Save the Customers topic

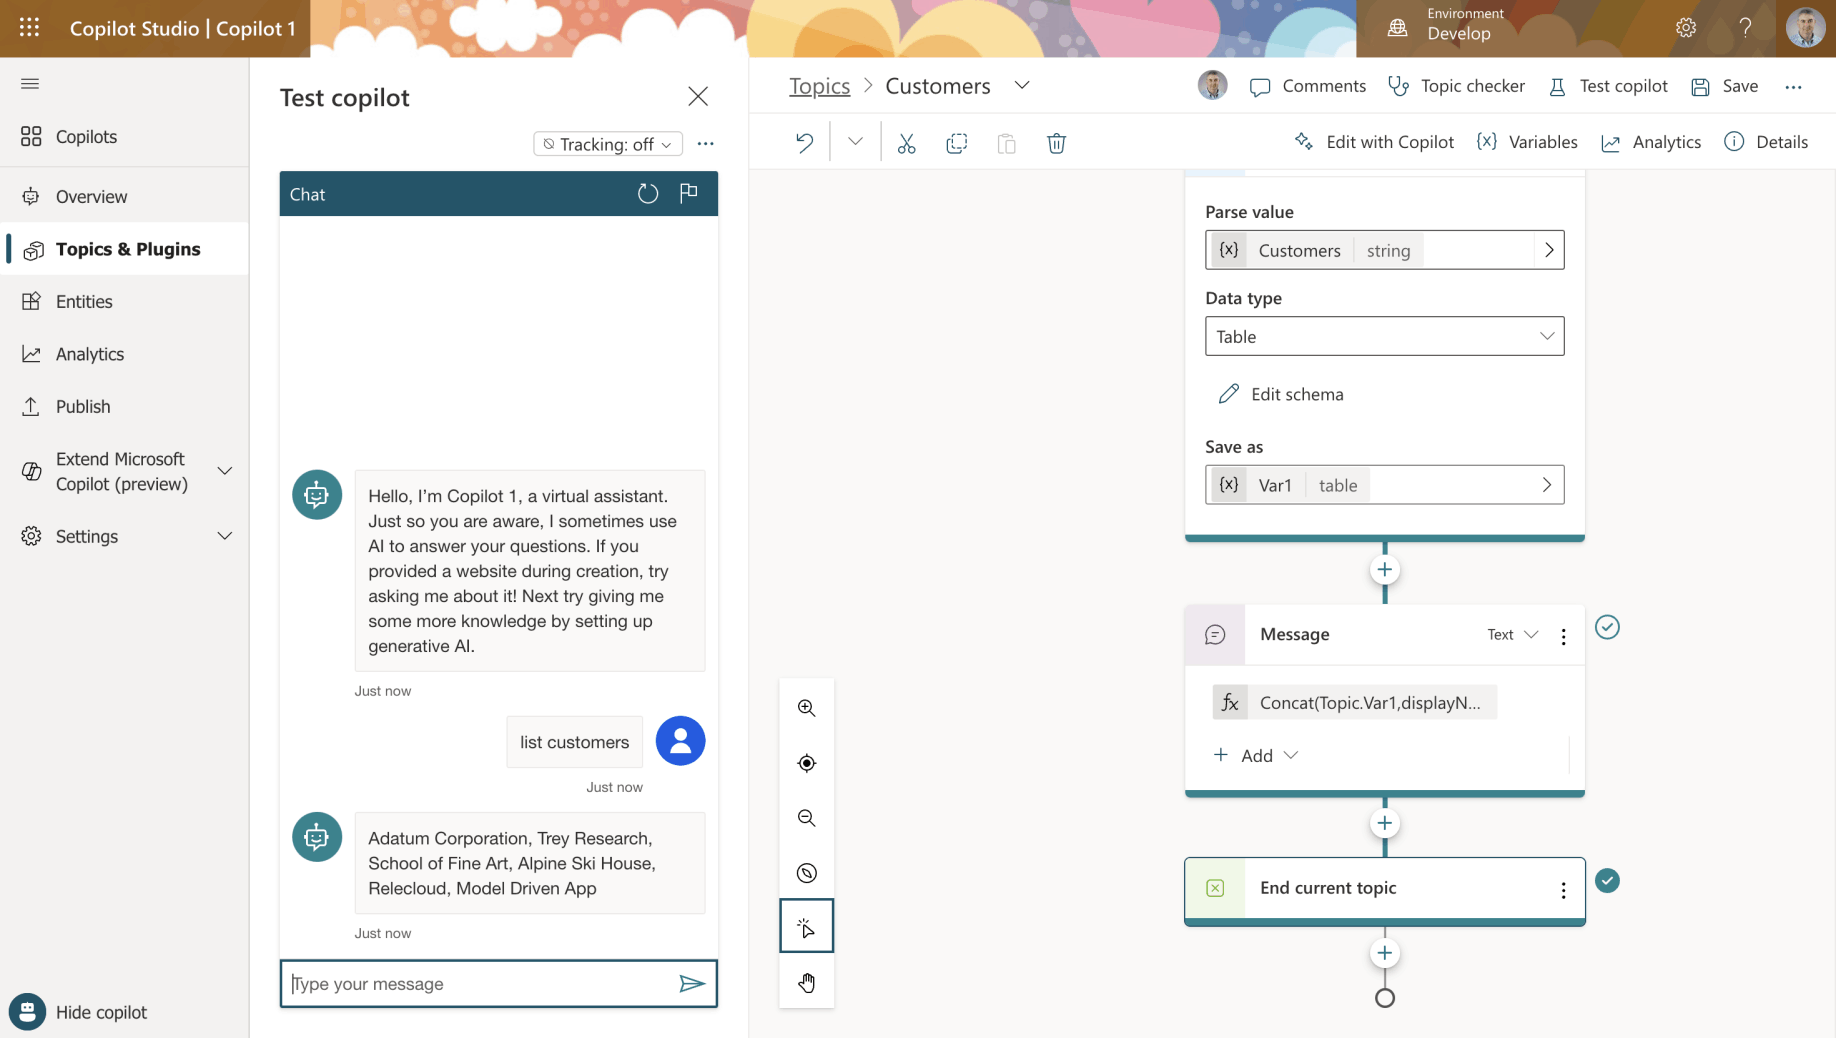(x=1725, y=86)
